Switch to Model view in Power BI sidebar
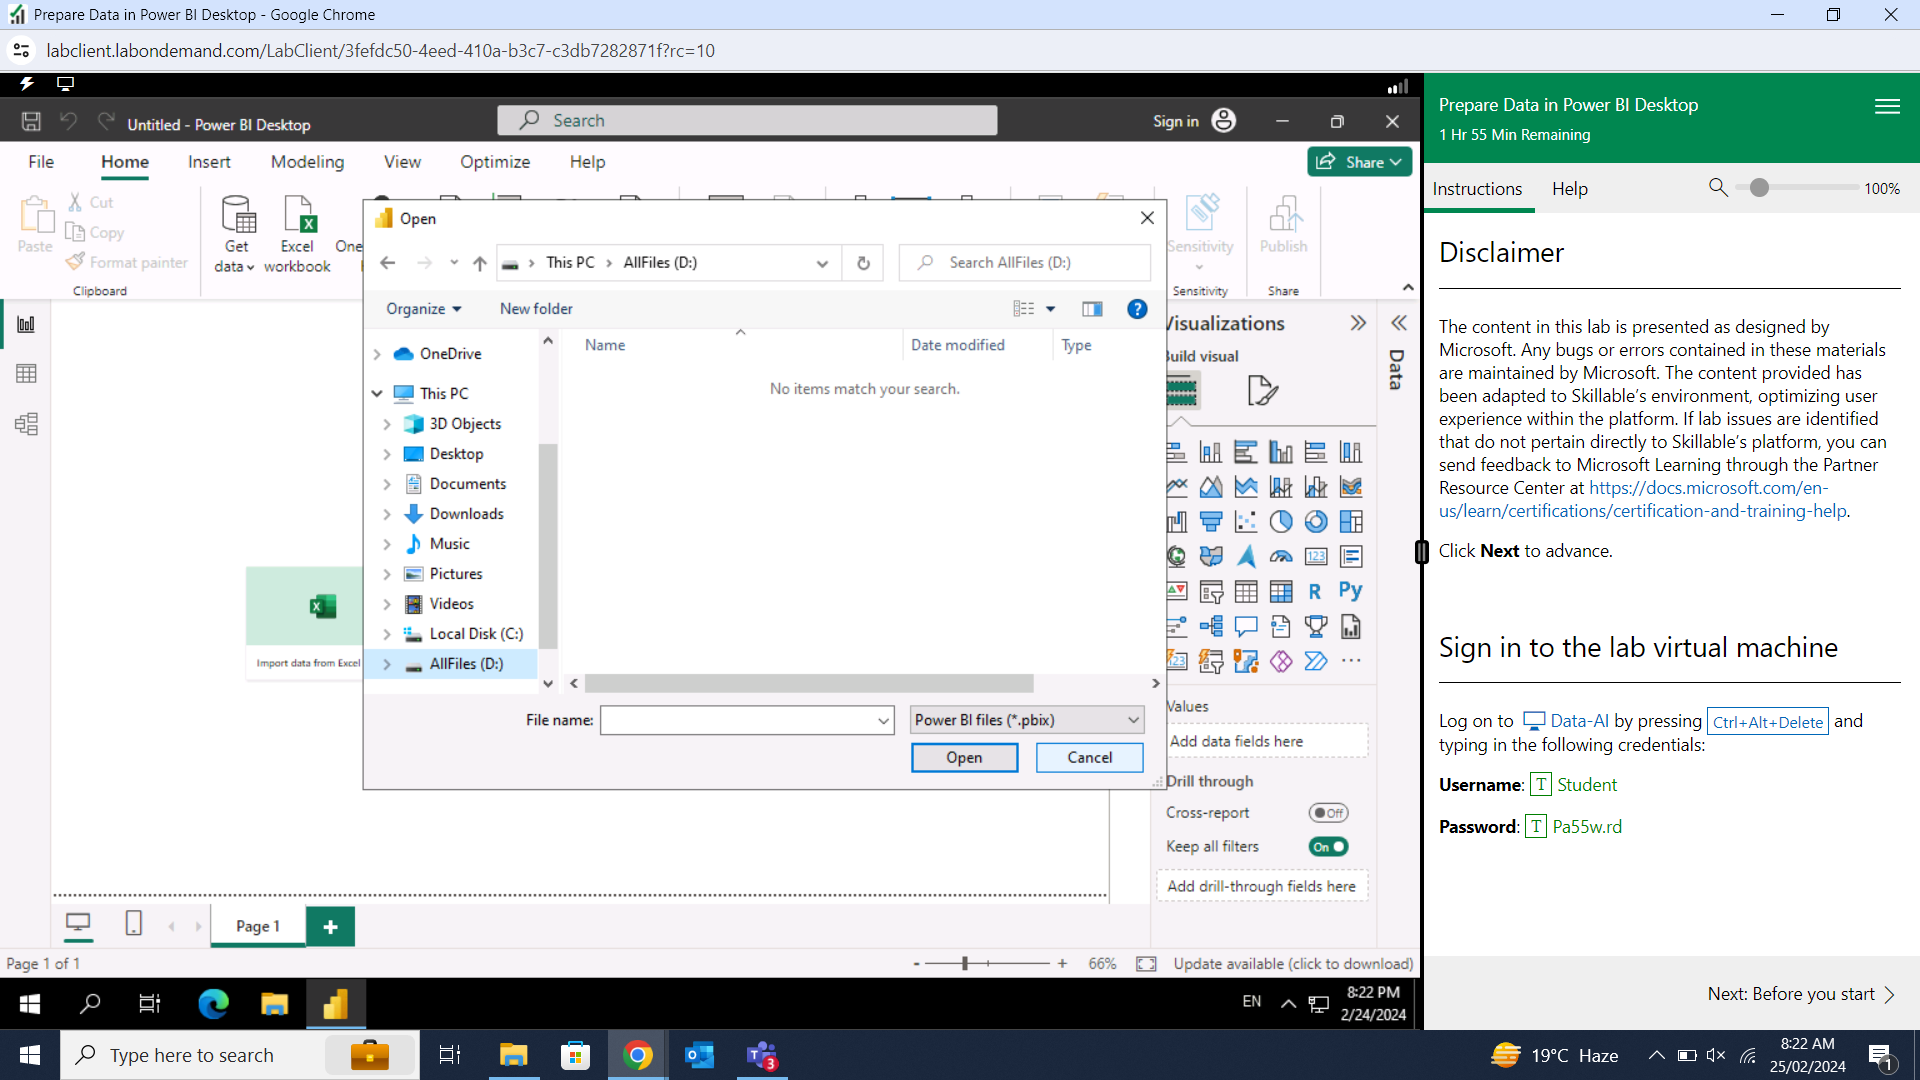 click(x=26, y=424)
